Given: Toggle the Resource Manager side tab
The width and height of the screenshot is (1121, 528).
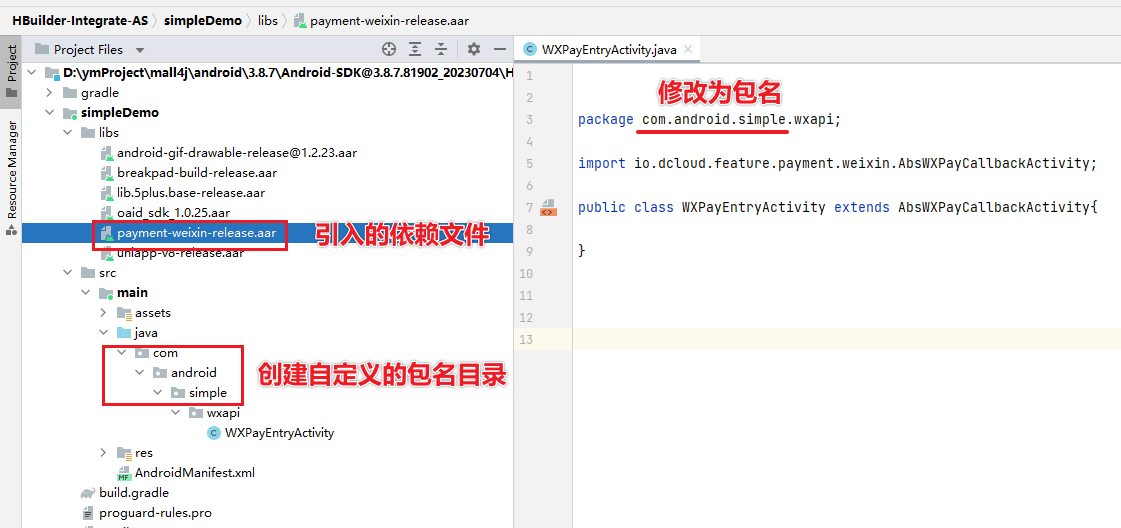Looking at the screenshot, I should 11,170.
